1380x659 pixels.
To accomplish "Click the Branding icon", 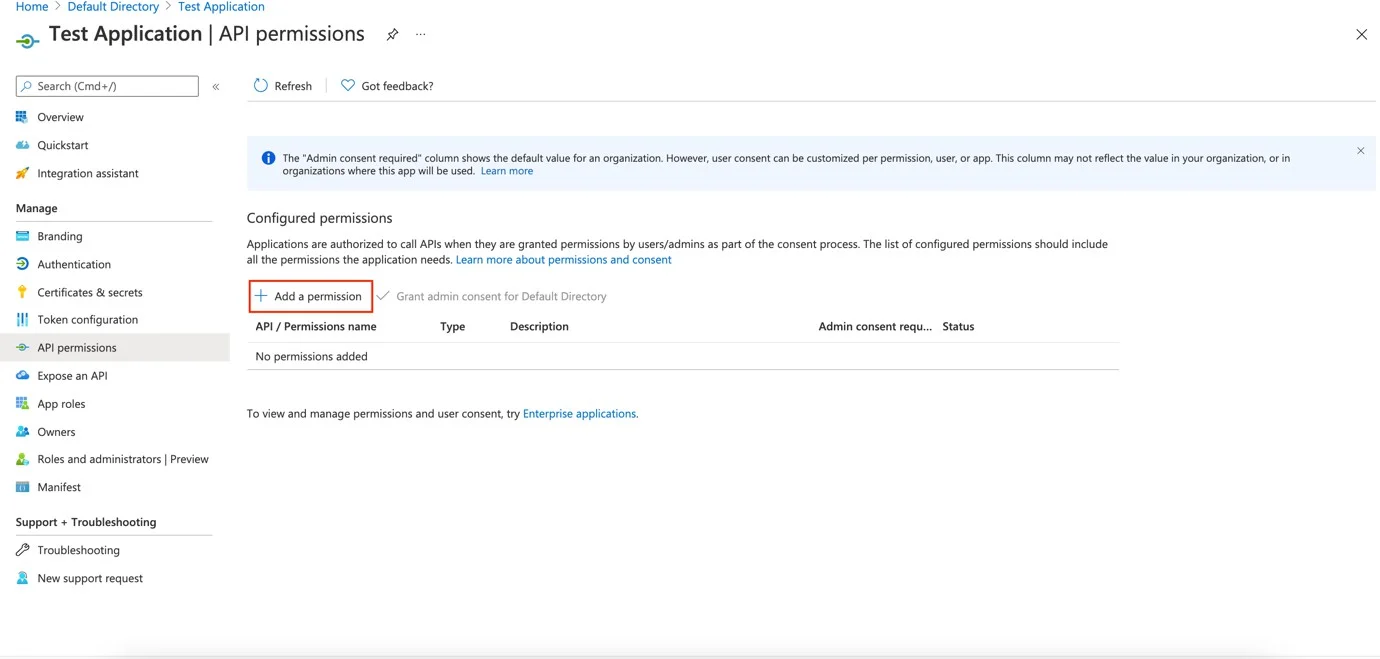I will [22, 236].
